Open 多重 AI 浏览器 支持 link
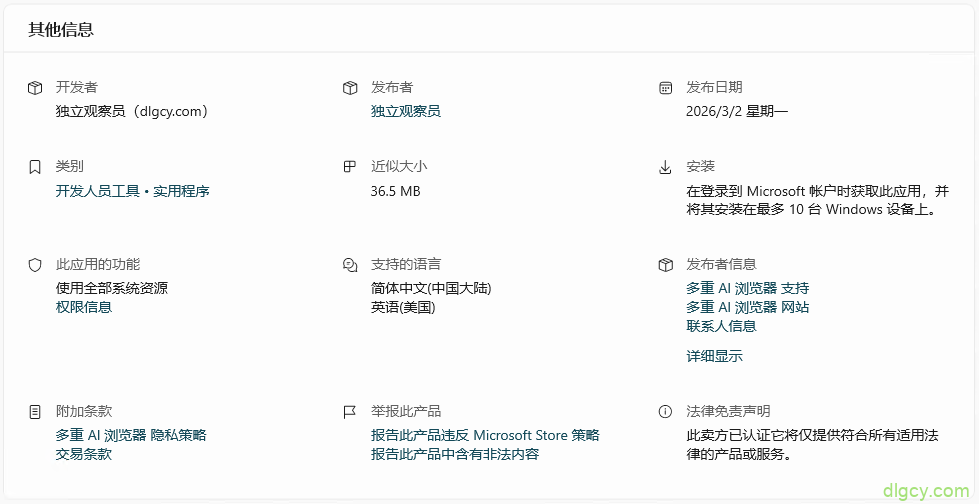Image resolution: width=979 pixels, height=504 pixels. 747,288
